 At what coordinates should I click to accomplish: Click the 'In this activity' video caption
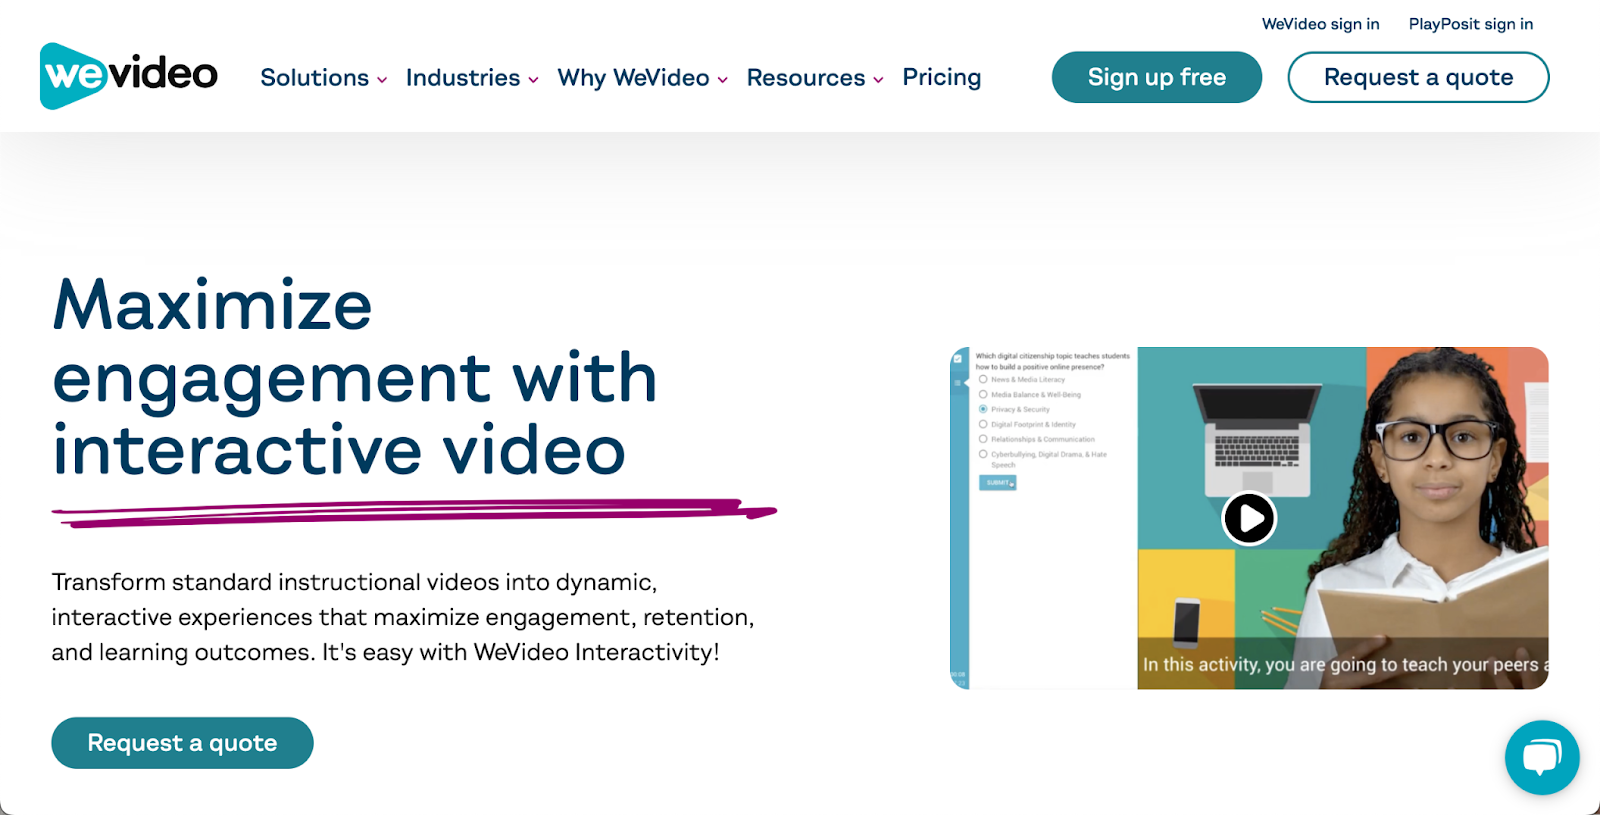(x=1345, y=664)
